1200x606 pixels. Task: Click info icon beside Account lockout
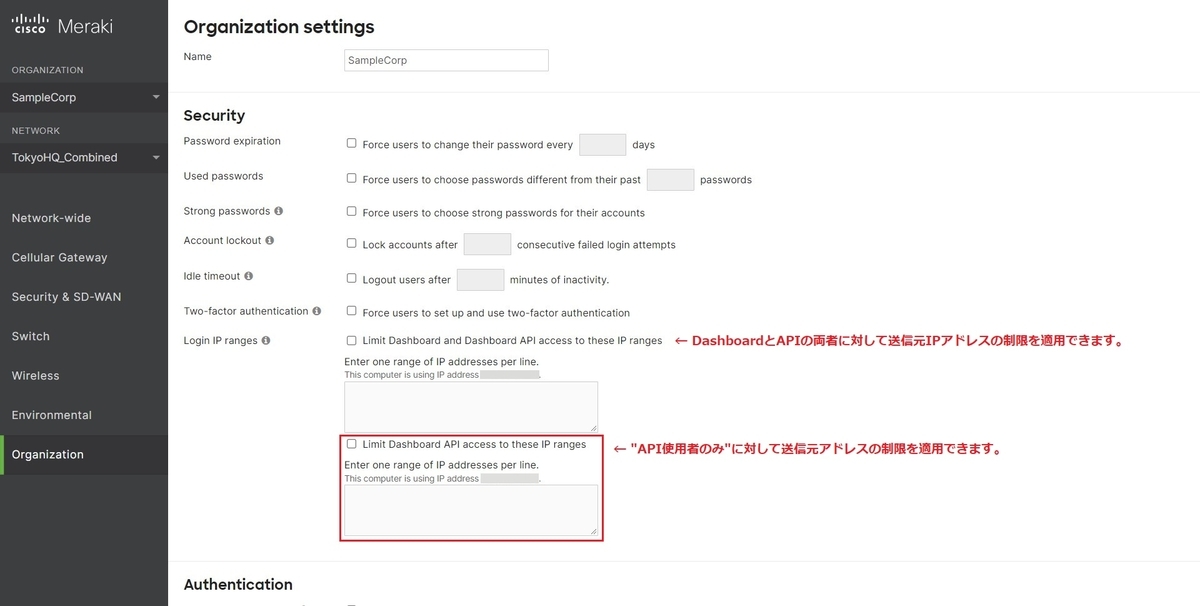(269, 241)
